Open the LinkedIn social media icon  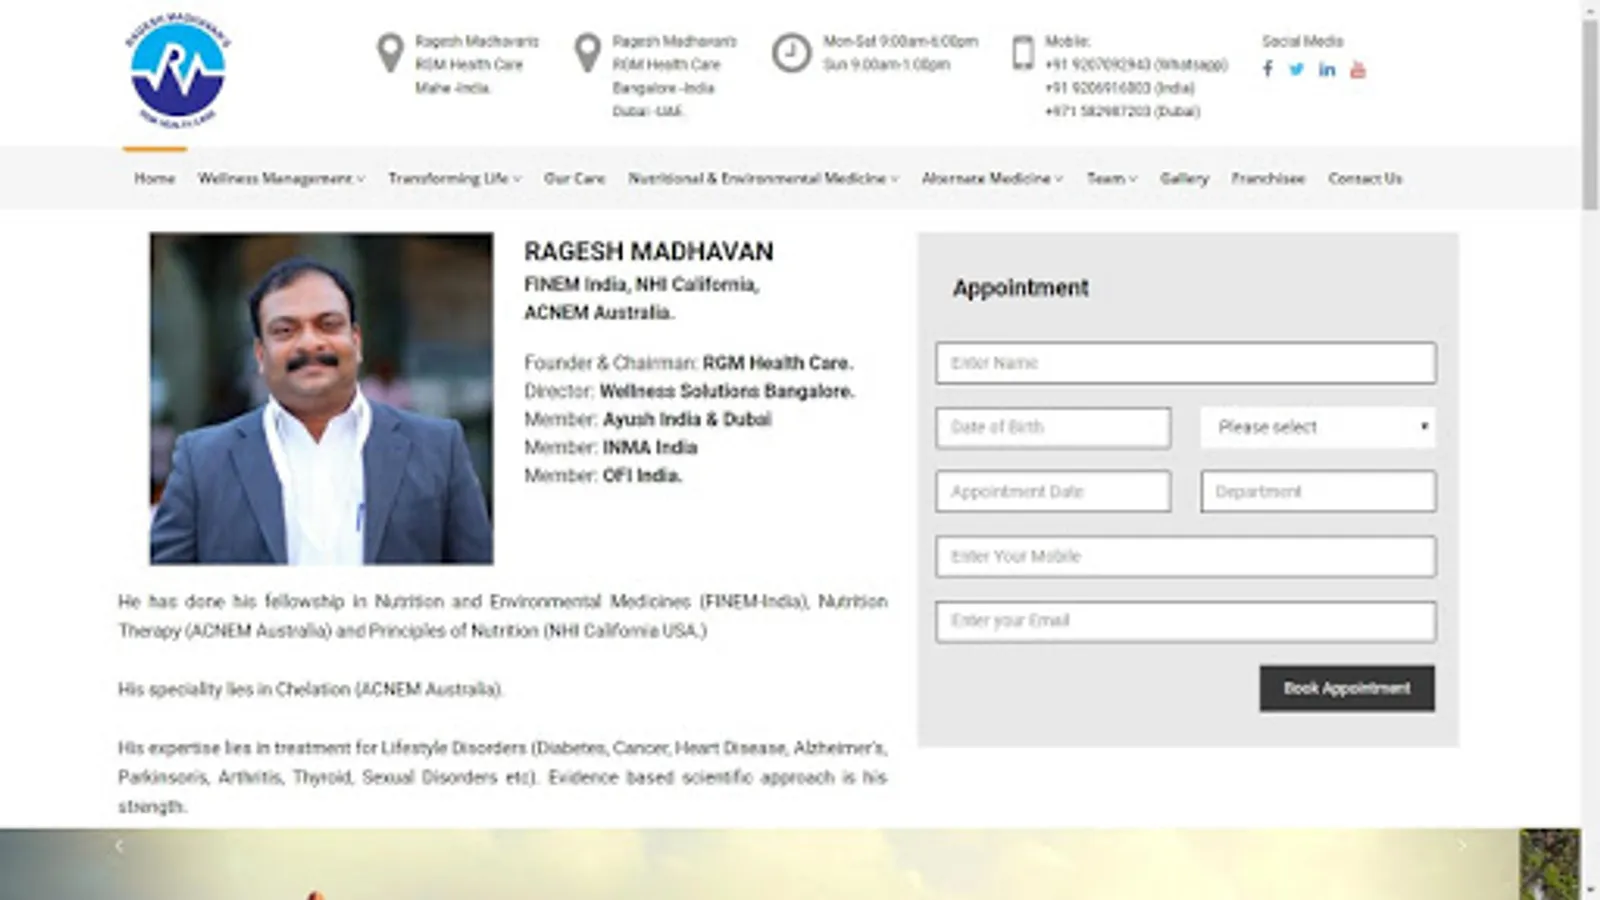click(x=1327, y=69)
